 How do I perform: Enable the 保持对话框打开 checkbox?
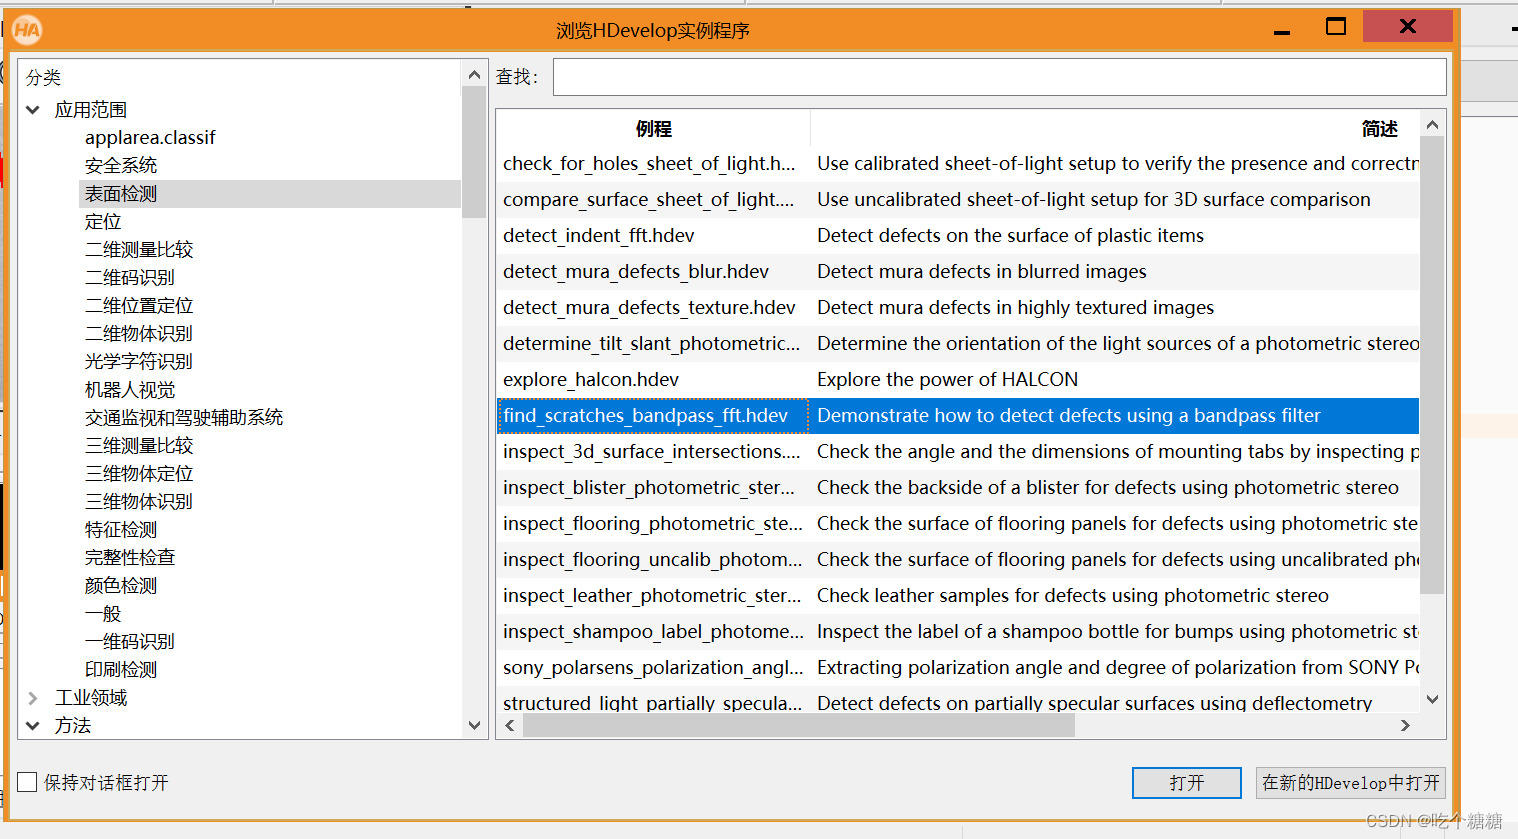[28, 782]
